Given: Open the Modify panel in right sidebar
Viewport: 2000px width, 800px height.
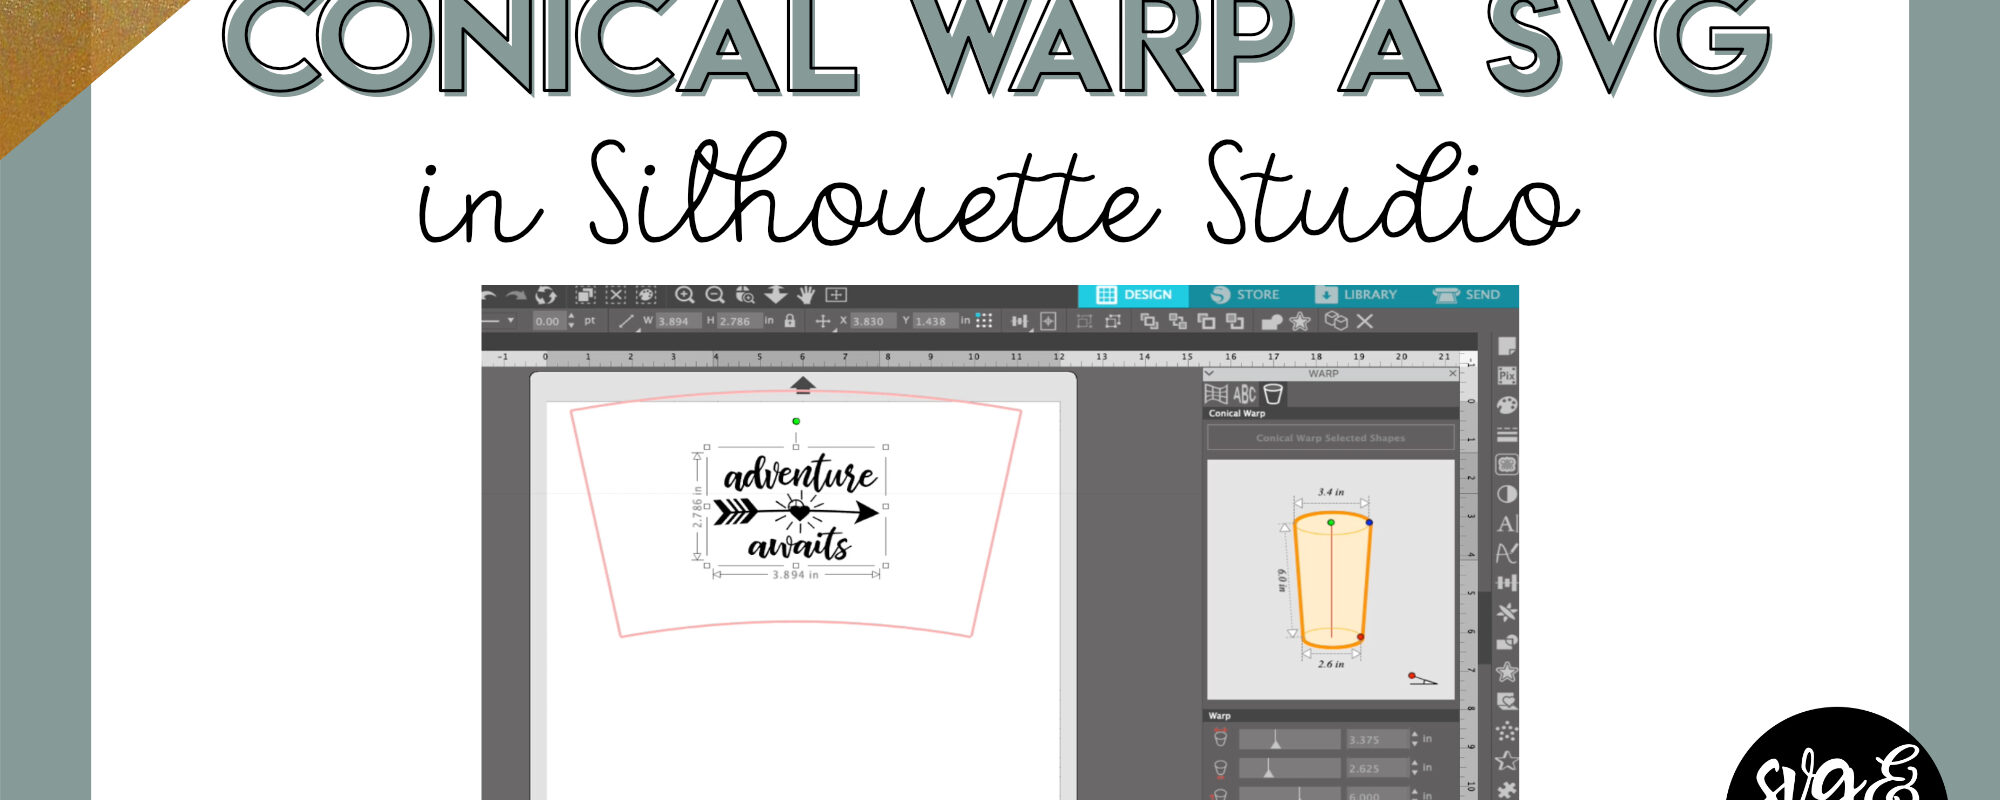Looking at the screenshot, I should (1507, 641).
